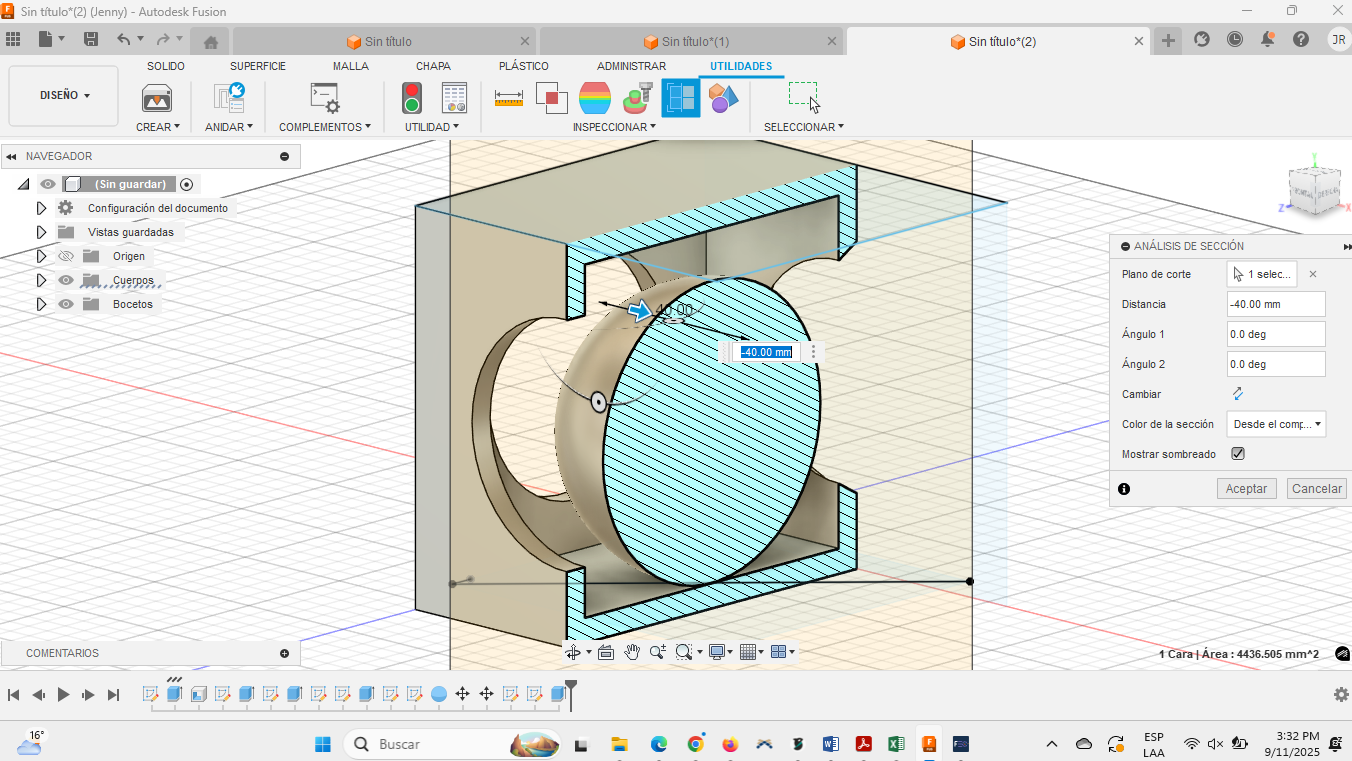This screenshot has width=1352, height=761.
Task: Select the Pan hand tool
Action: tap(632, 652)
